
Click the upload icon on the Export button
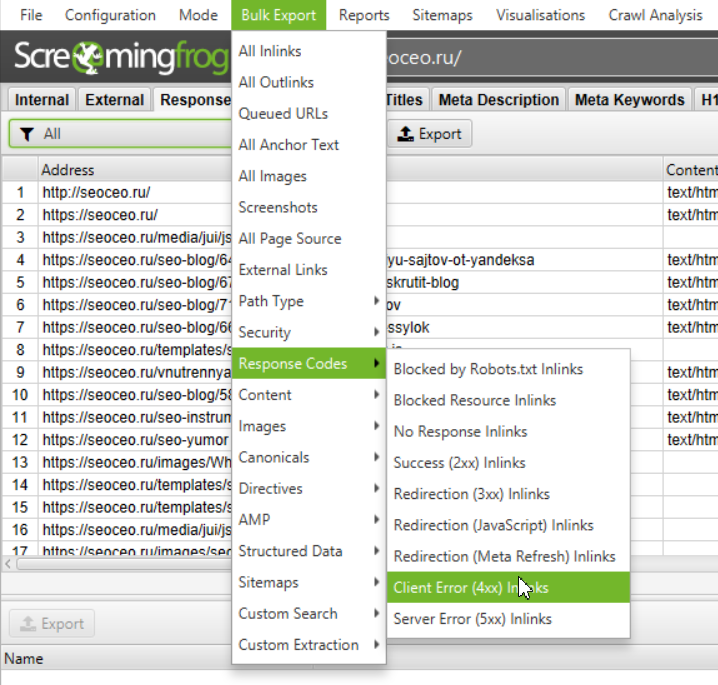tap(405, 134)
